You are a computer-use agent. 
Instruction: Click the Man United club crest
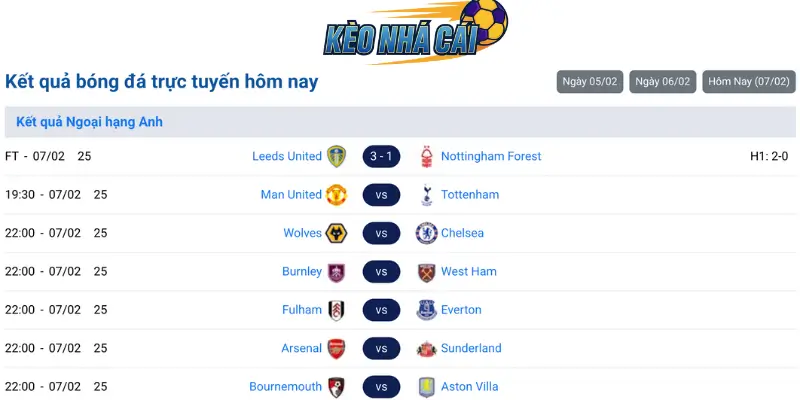coord(337,195)
